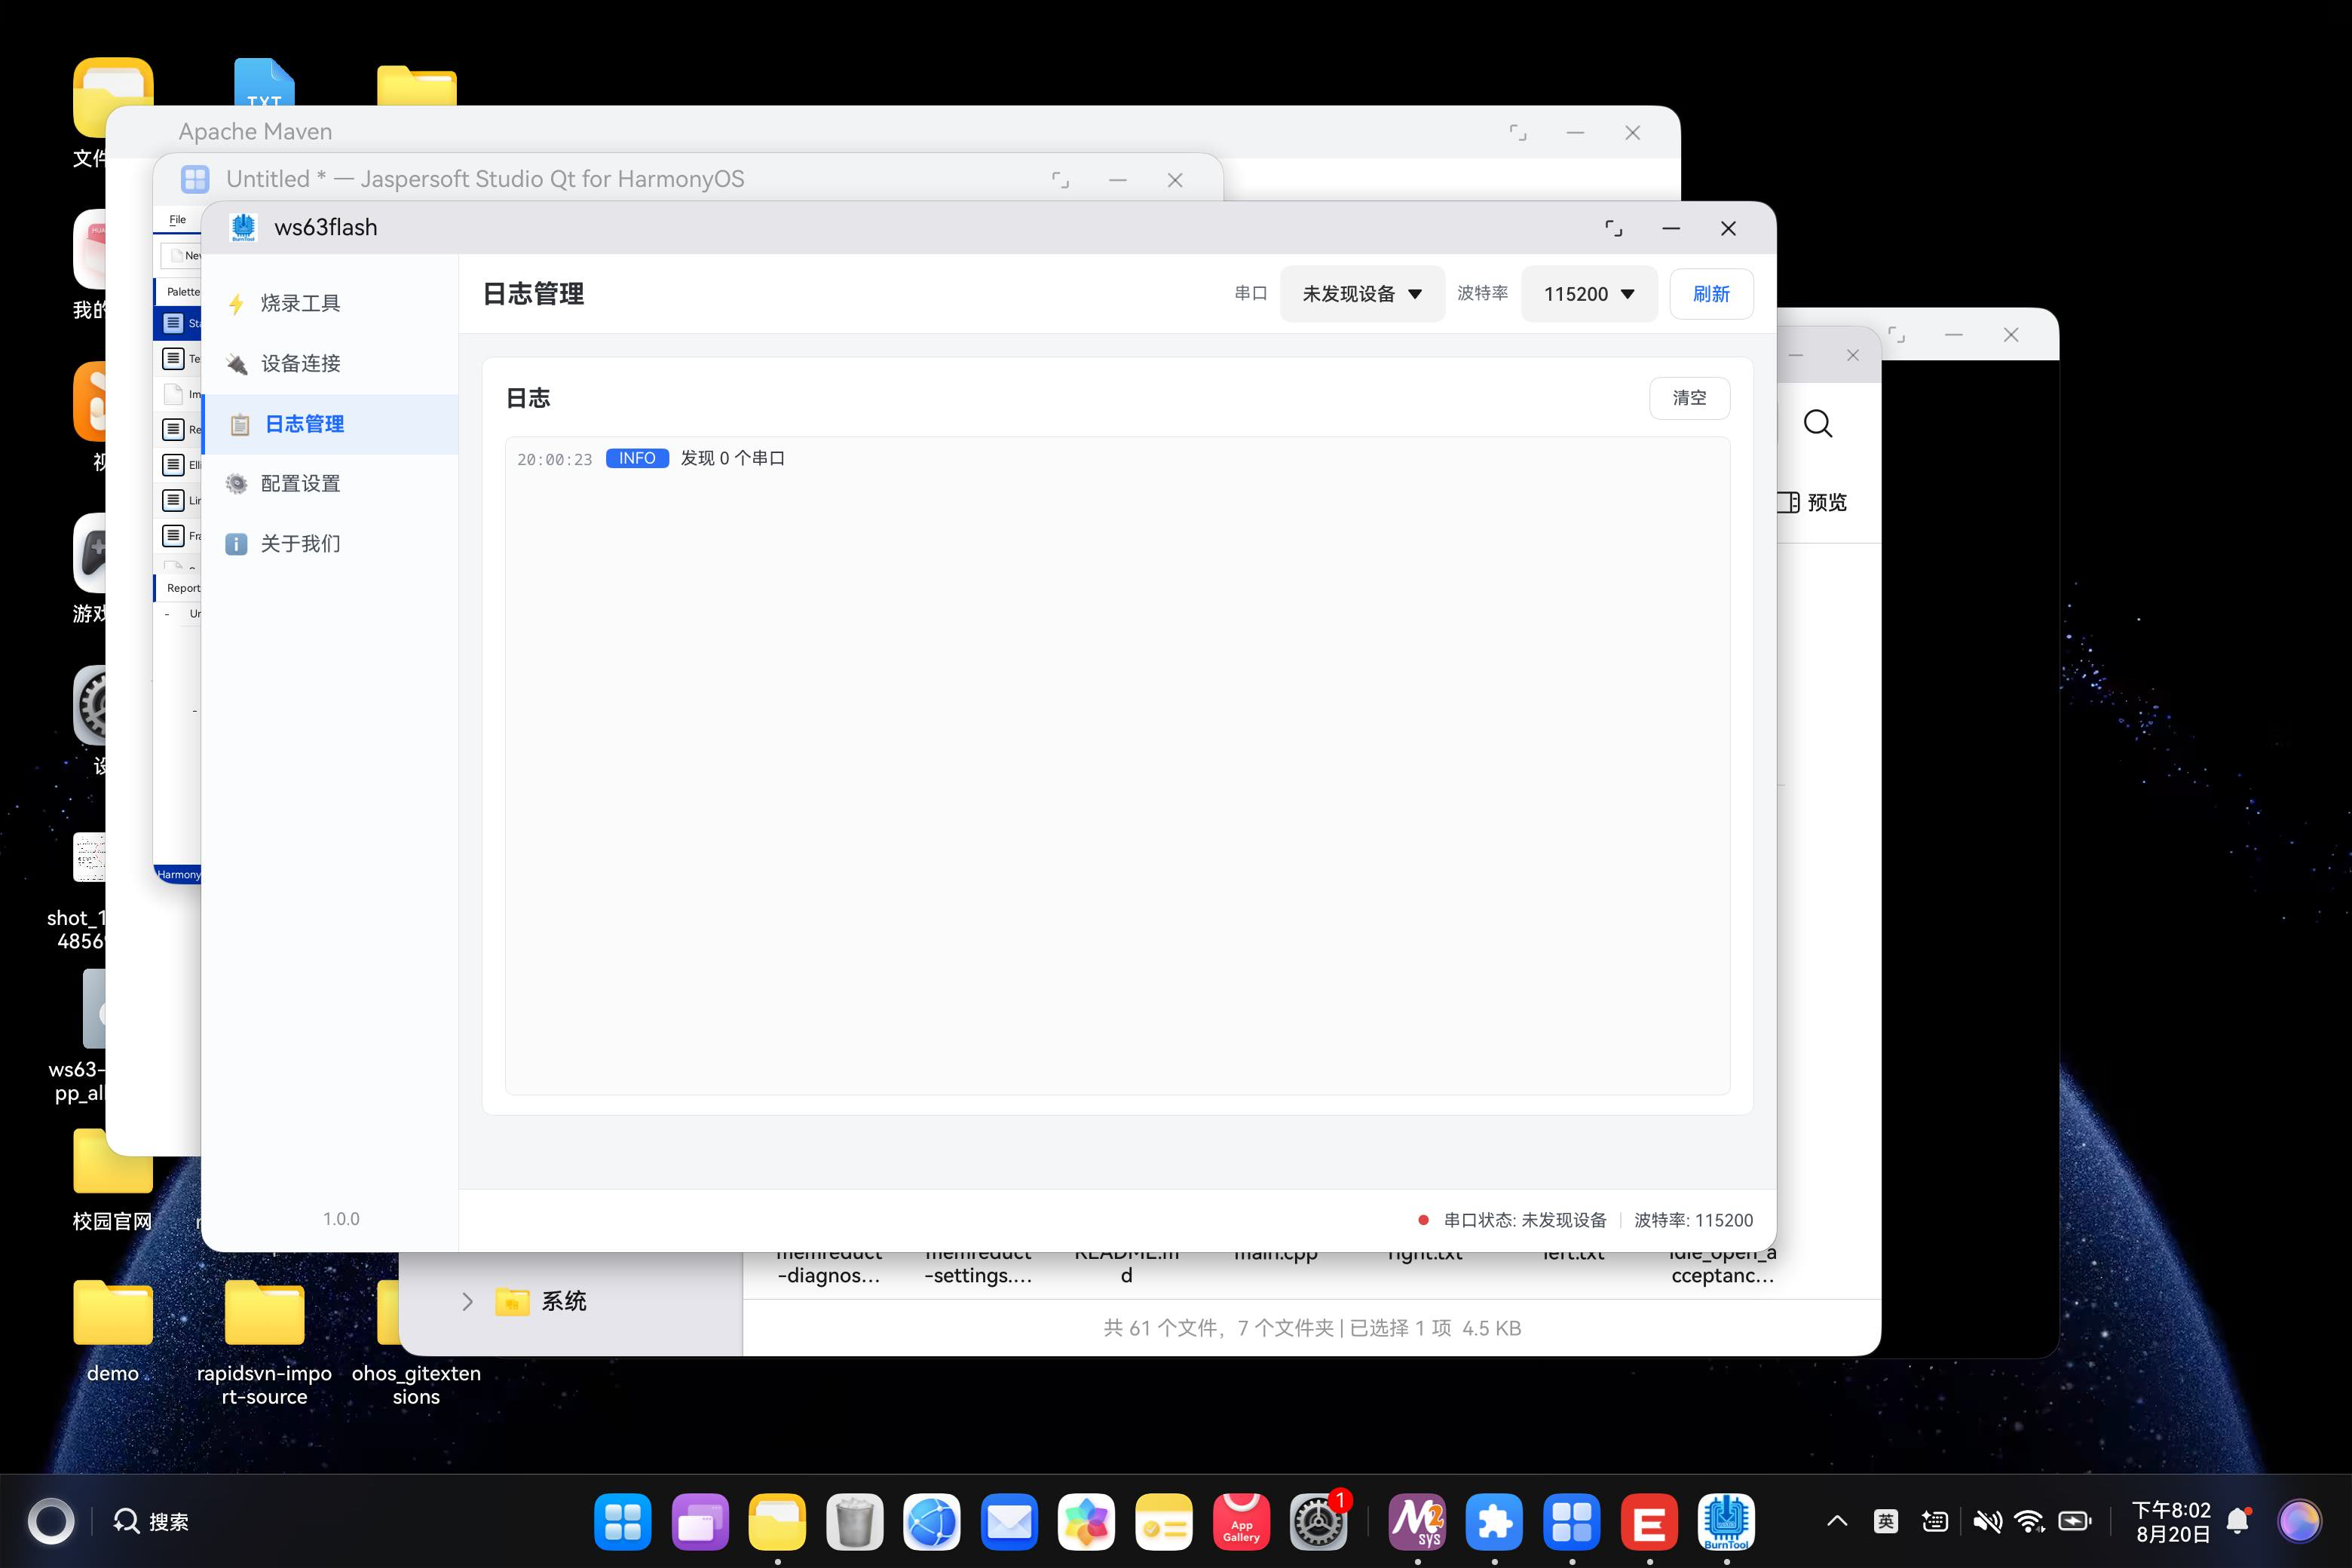Click the info icon beside 关于我们

tap(236, 544)
